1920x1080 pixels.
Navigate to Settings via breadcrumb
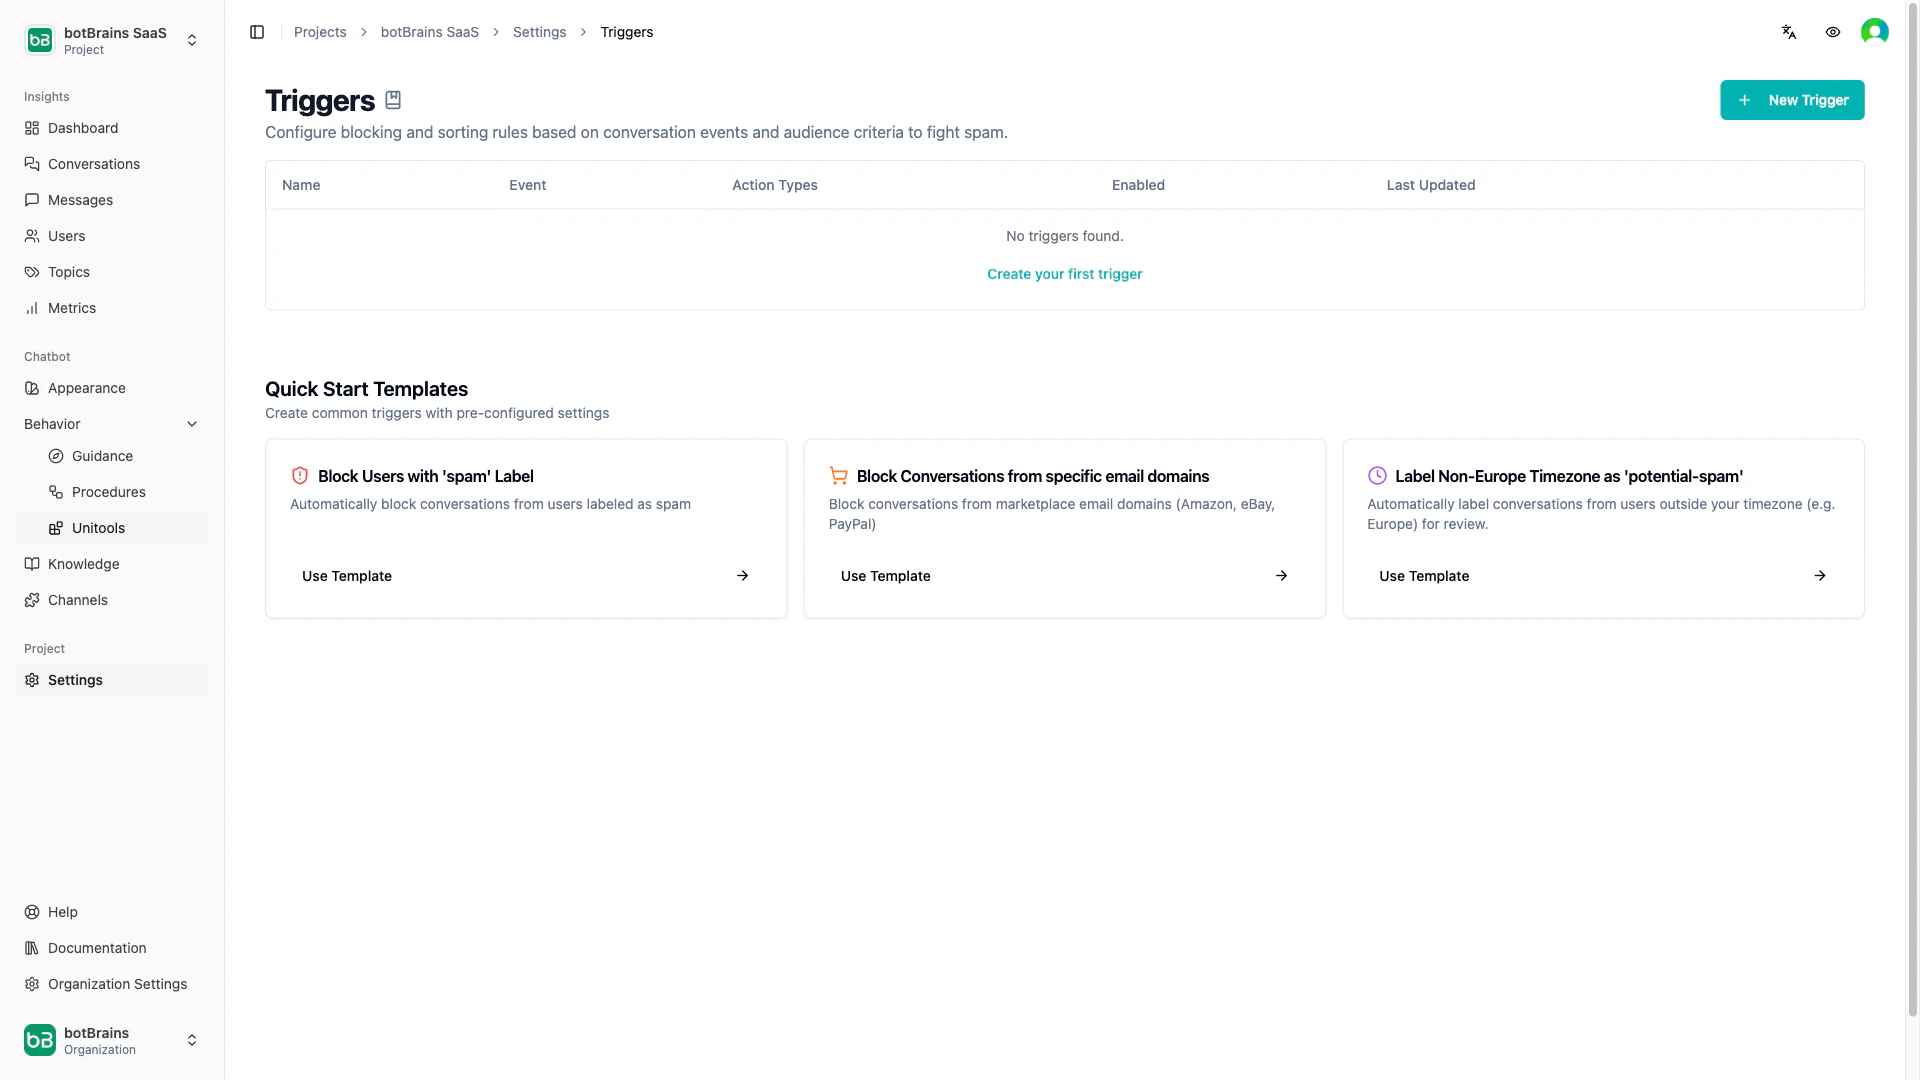click(x=539, y=31)
